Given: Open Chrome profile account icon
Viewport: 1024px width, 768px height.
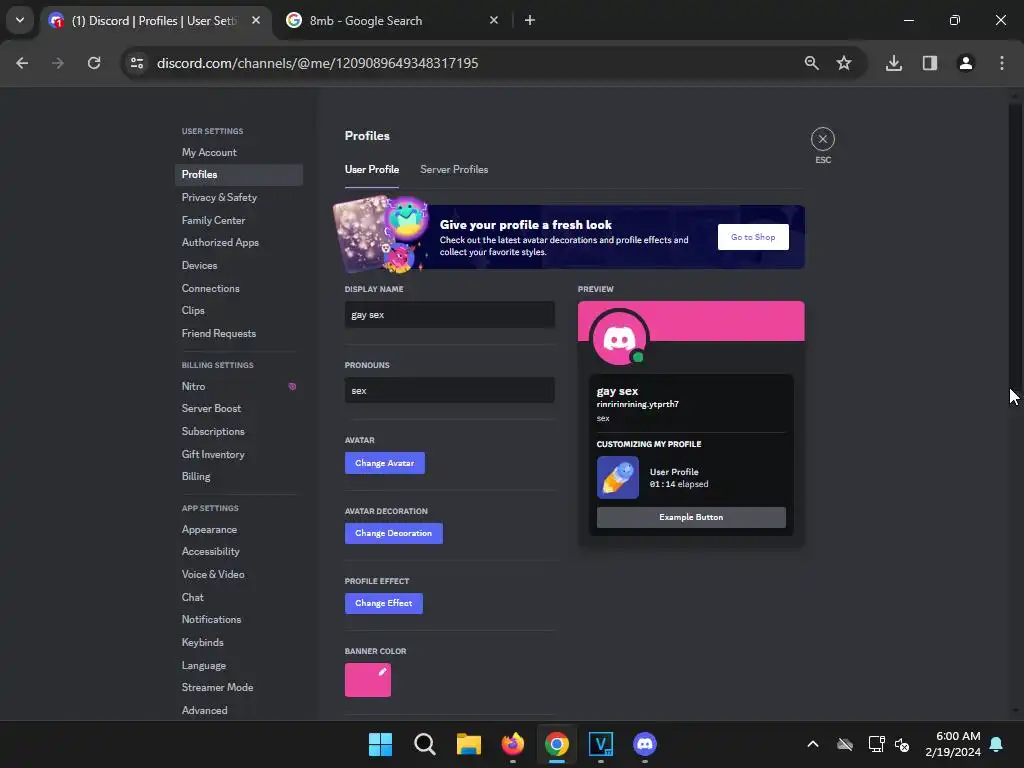Looking at the screenshot, I should pyautogui.click(x=965, y=63).
